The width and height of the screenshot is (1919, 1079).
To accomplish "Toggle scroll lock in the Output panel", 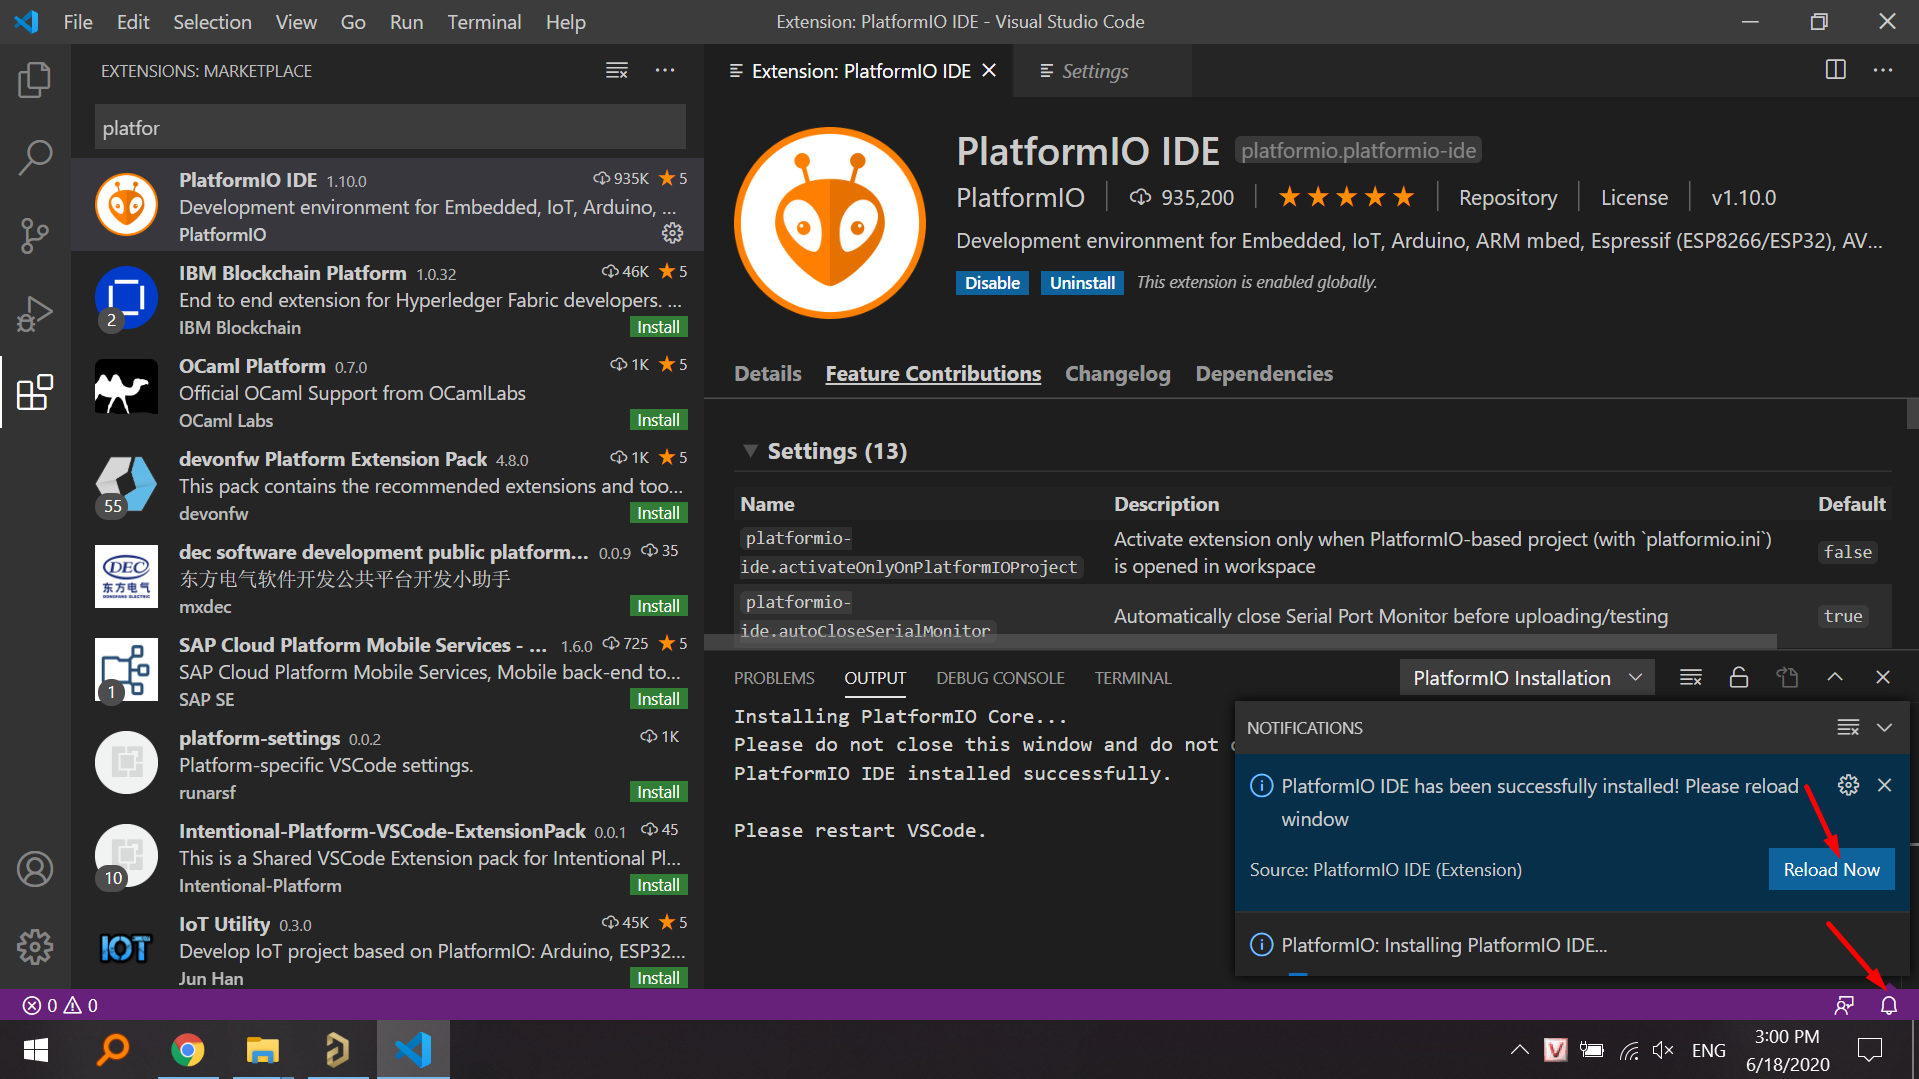I will [x=1738, y=677].
